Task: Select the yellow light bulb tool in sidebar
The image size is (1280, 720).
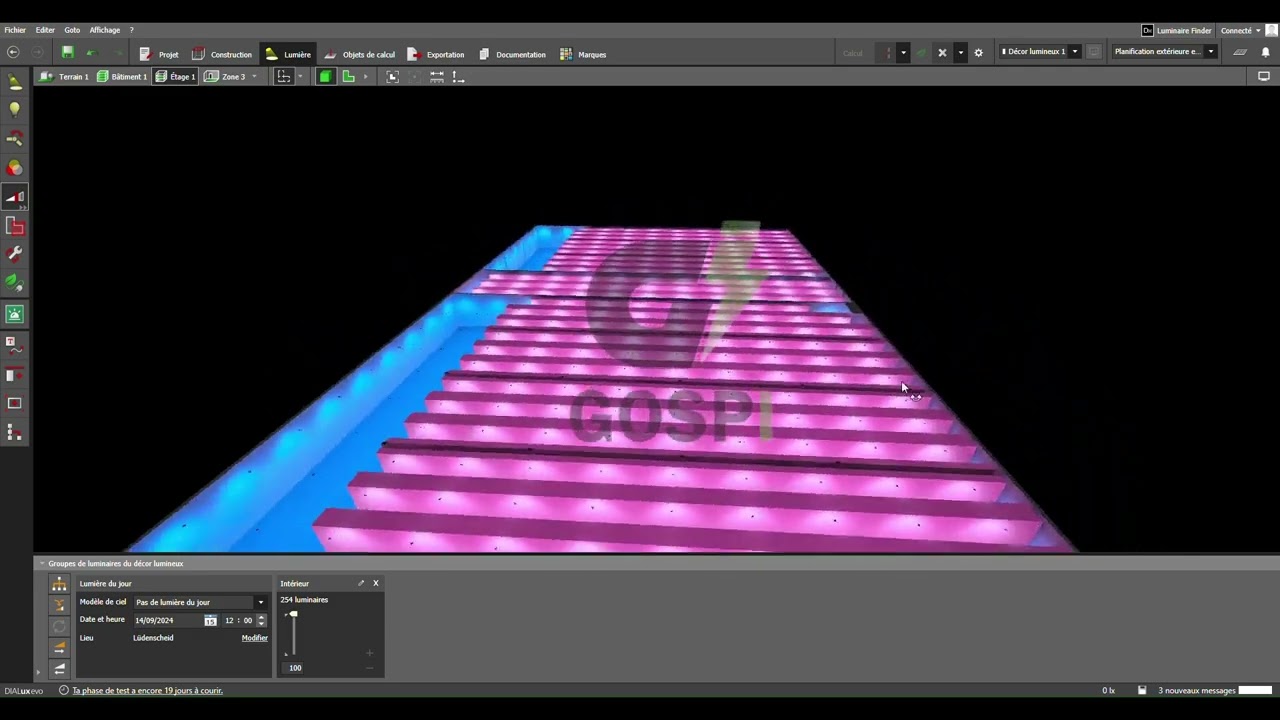Action: [x=15, y=109]
